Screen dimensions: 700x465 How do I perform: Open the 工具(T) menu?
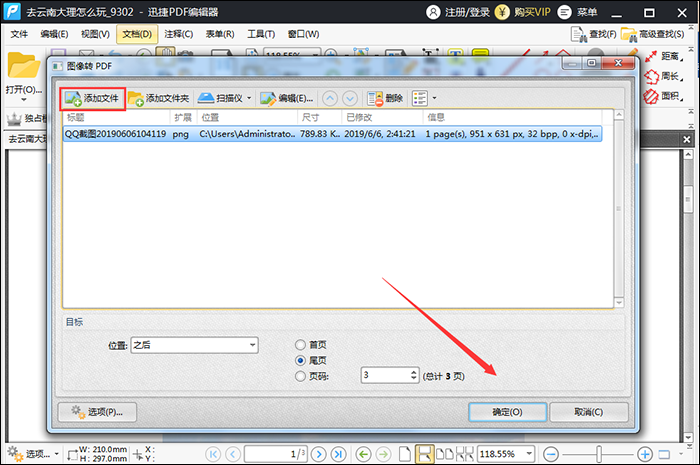click(x=261, y=34)
